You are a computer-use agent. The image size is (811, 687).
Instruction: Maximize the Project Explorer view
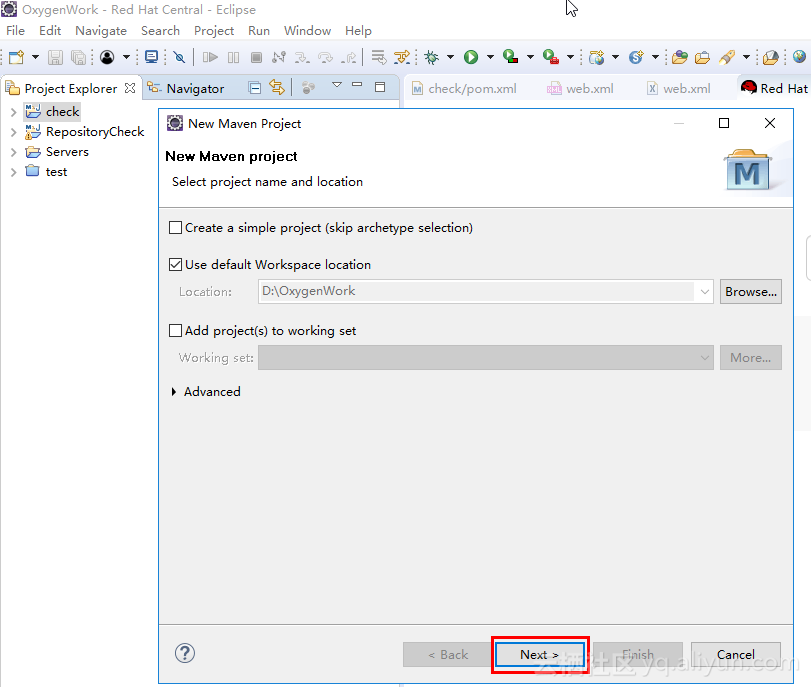pyautogui.click(x=380, y=87)
